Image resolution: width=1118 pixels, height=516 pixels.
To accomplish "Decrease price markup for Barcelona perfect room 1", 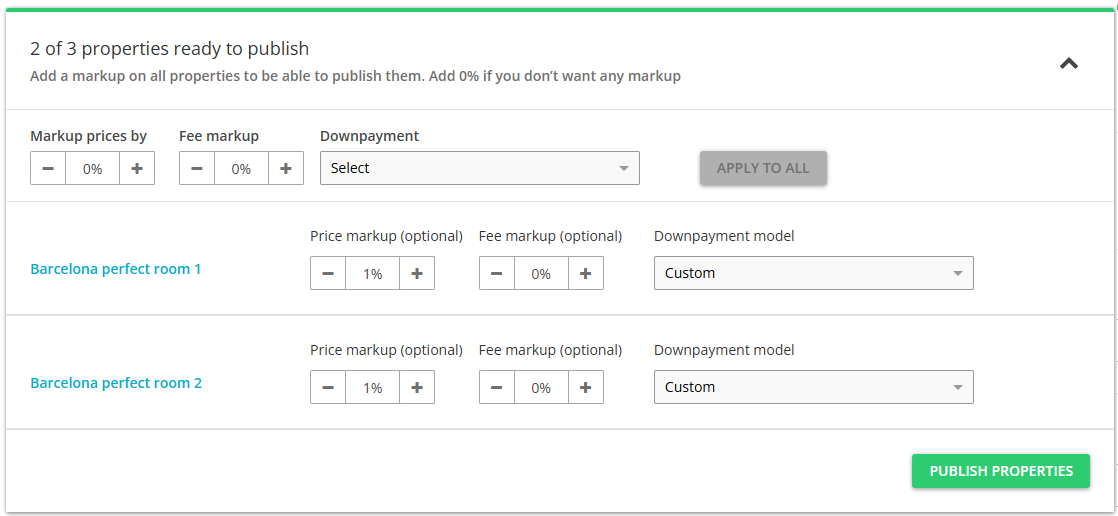I will (x=328, y=273).
